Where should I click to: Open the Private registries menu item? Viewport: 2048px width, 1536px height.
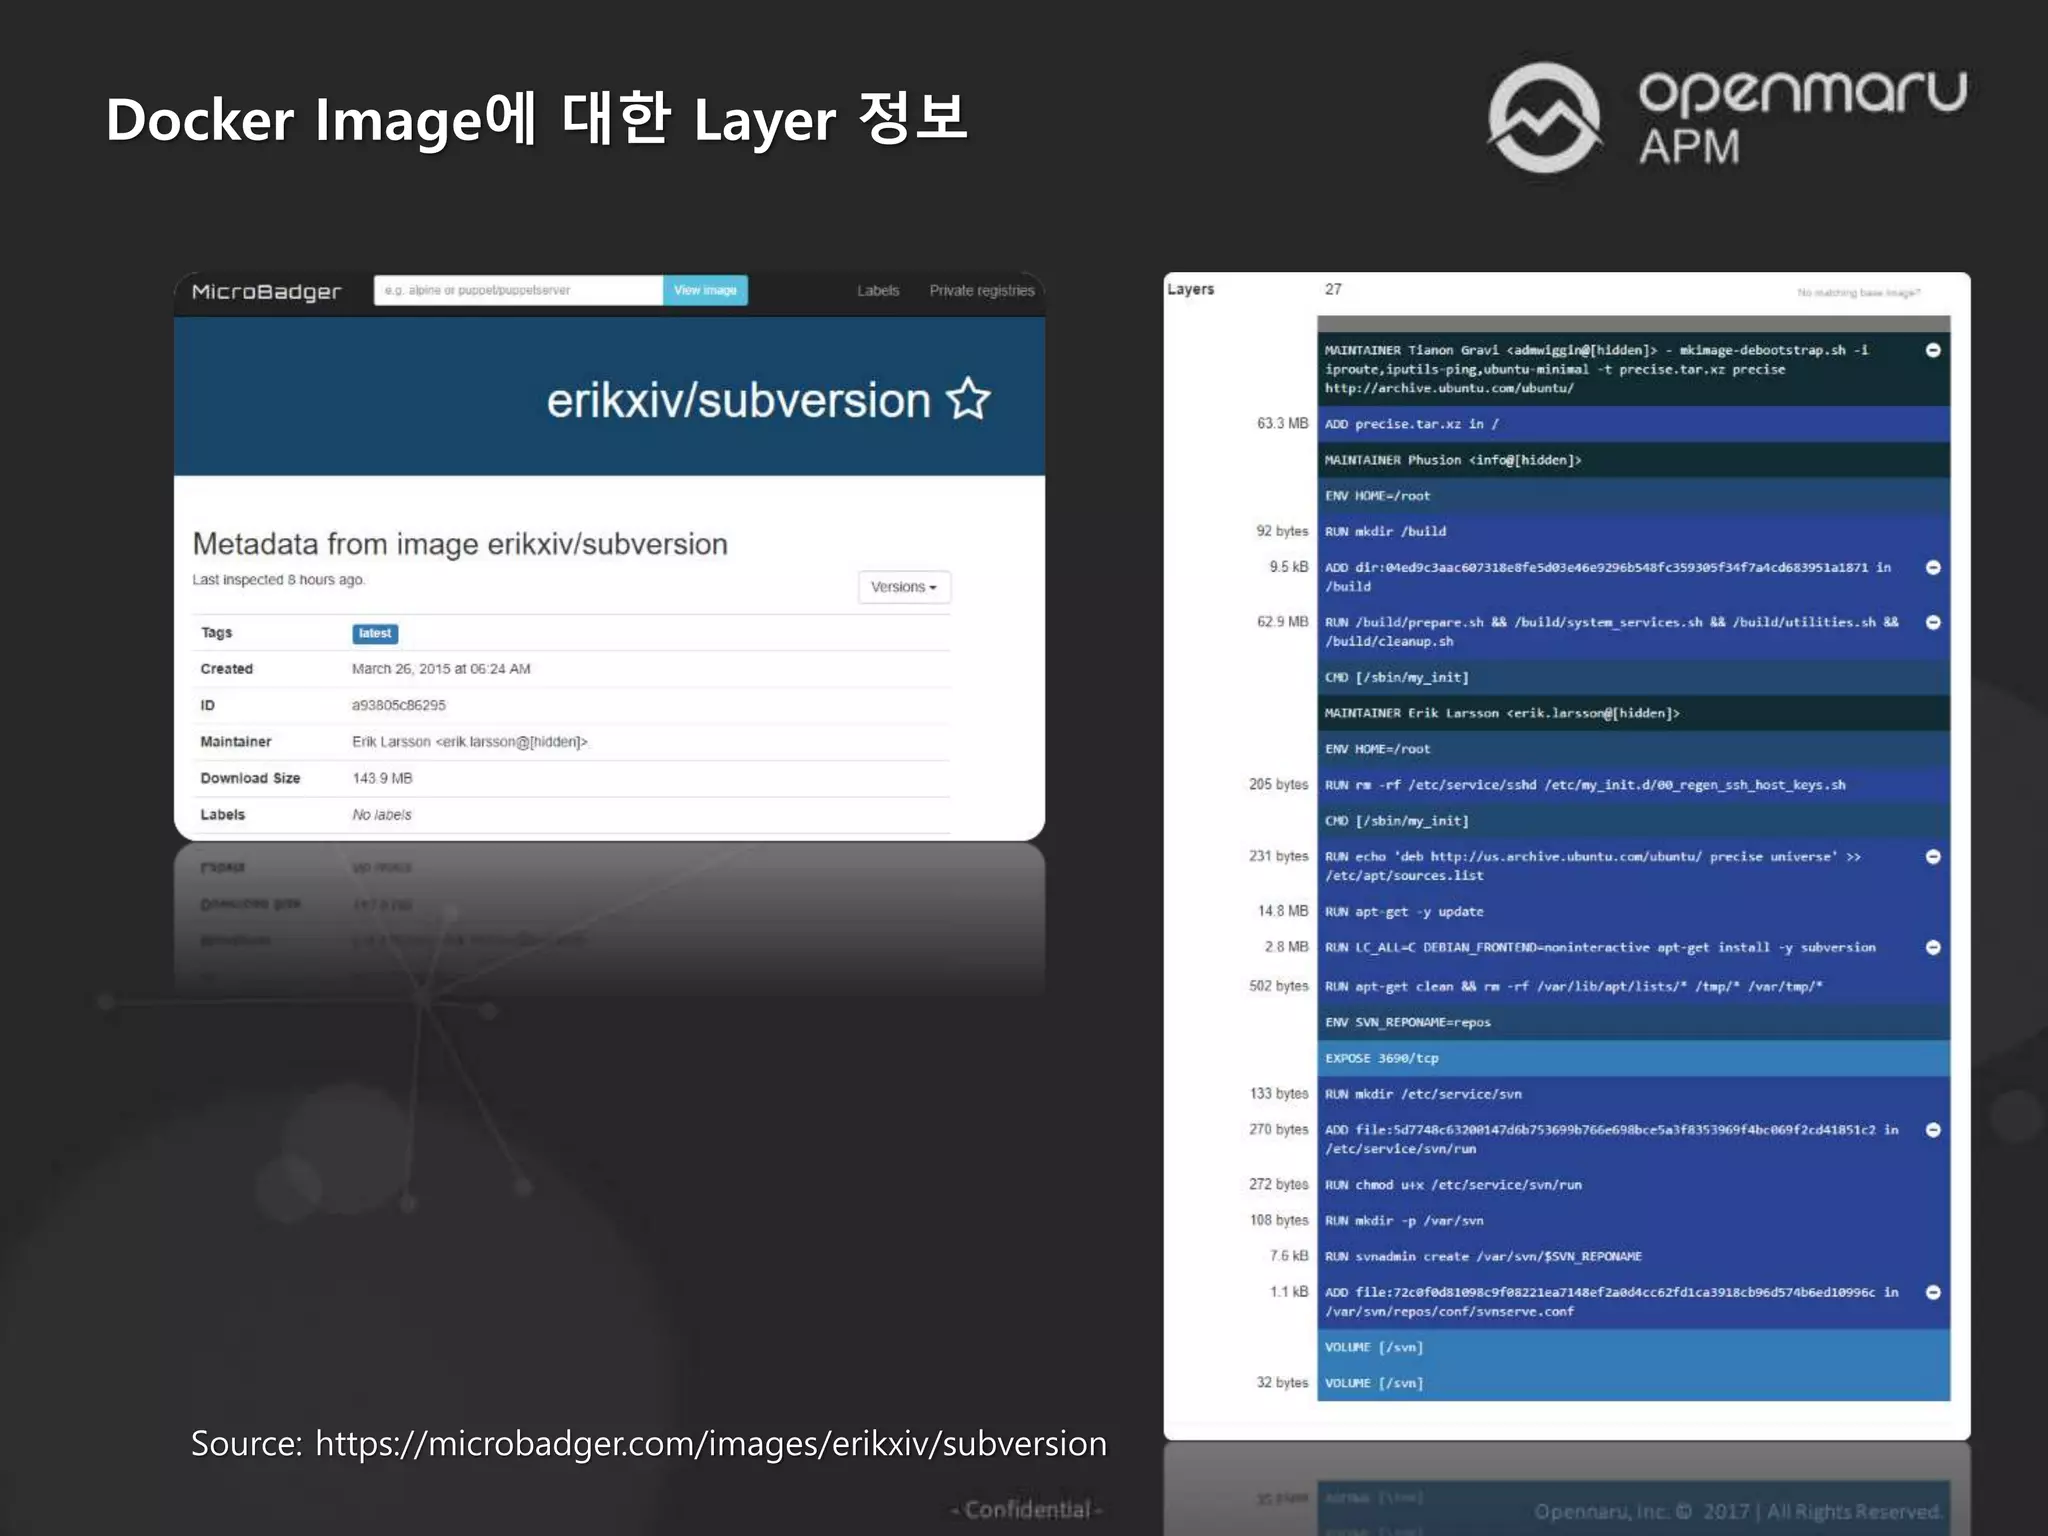pos(982,291)
